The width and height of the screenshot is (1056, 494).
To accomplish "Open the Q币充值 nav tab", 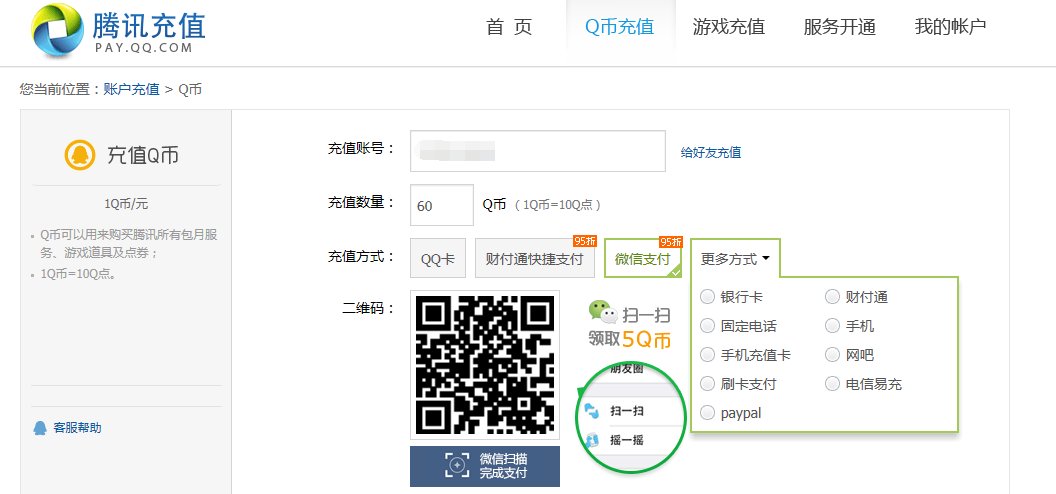I will click(620, 27).
